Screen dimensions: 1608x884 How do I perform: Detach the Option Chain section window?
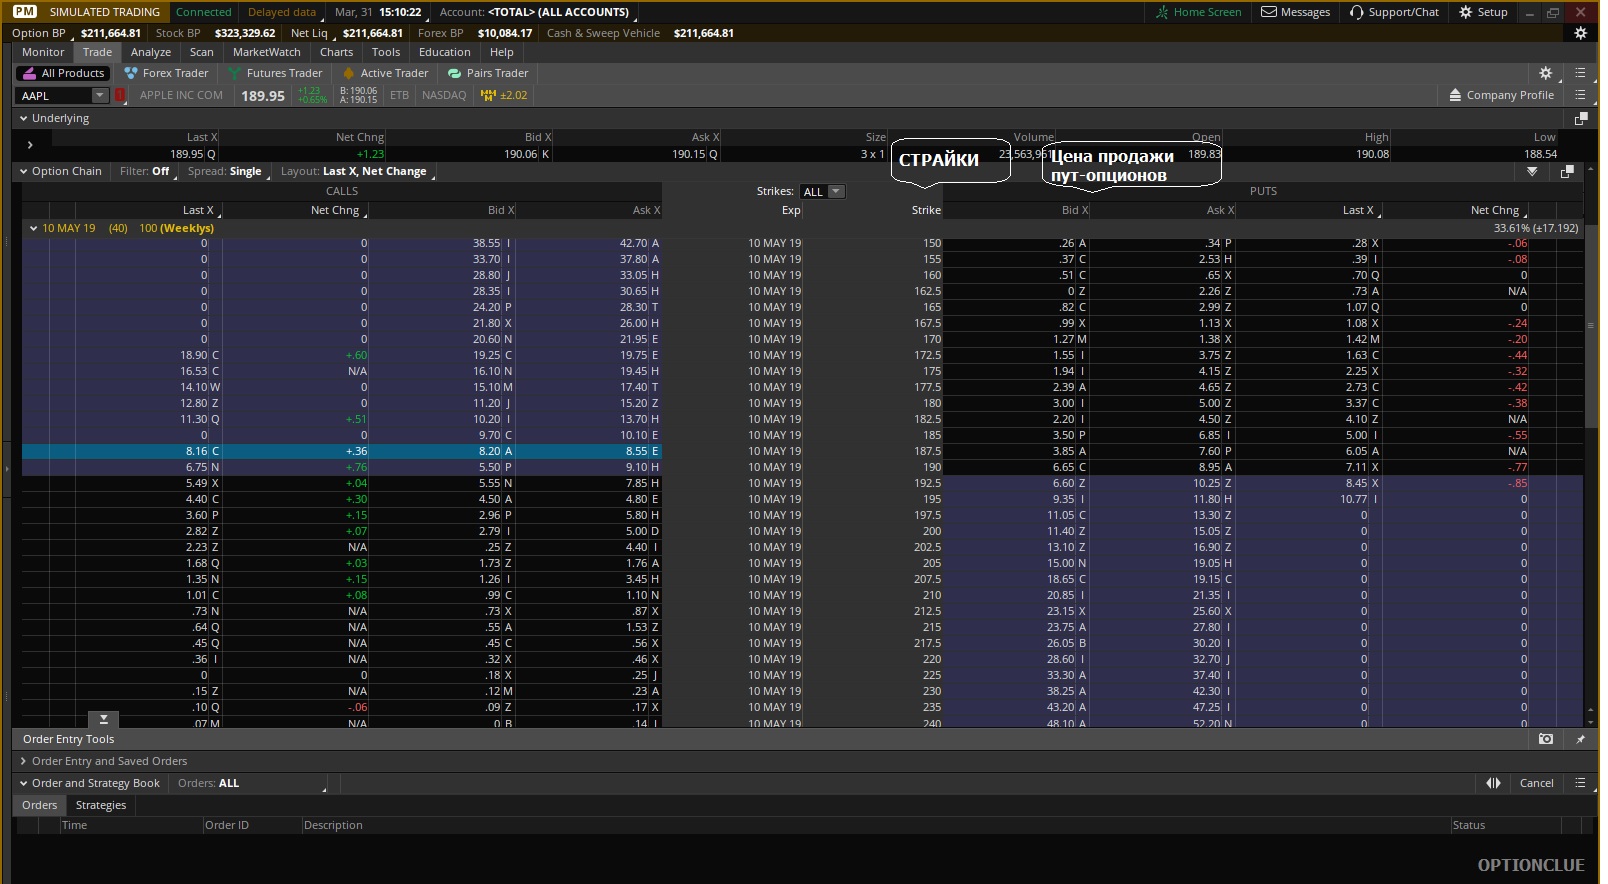(x=1567, y=171)
